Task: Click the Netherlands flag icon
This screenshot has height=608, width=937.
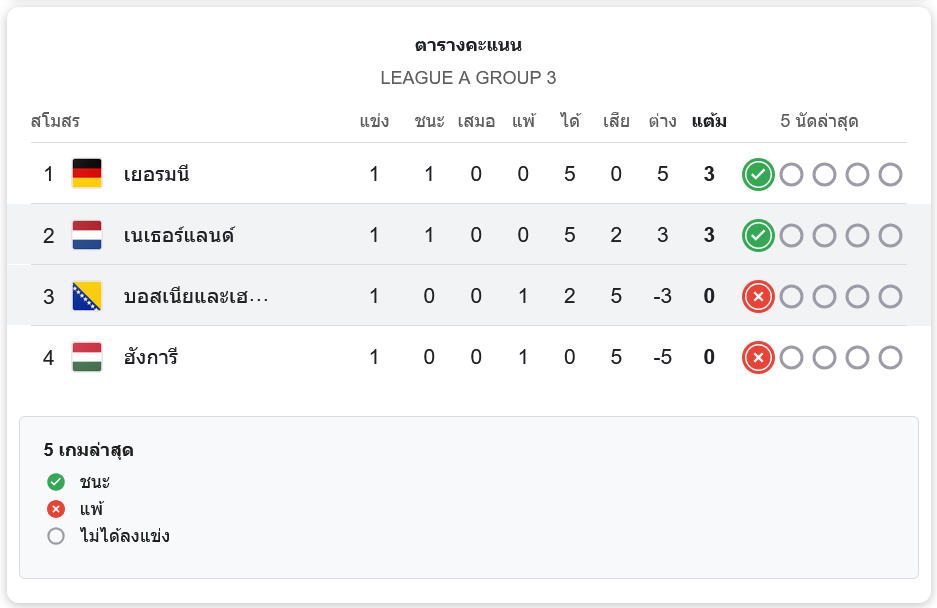Action: (87, 235)
